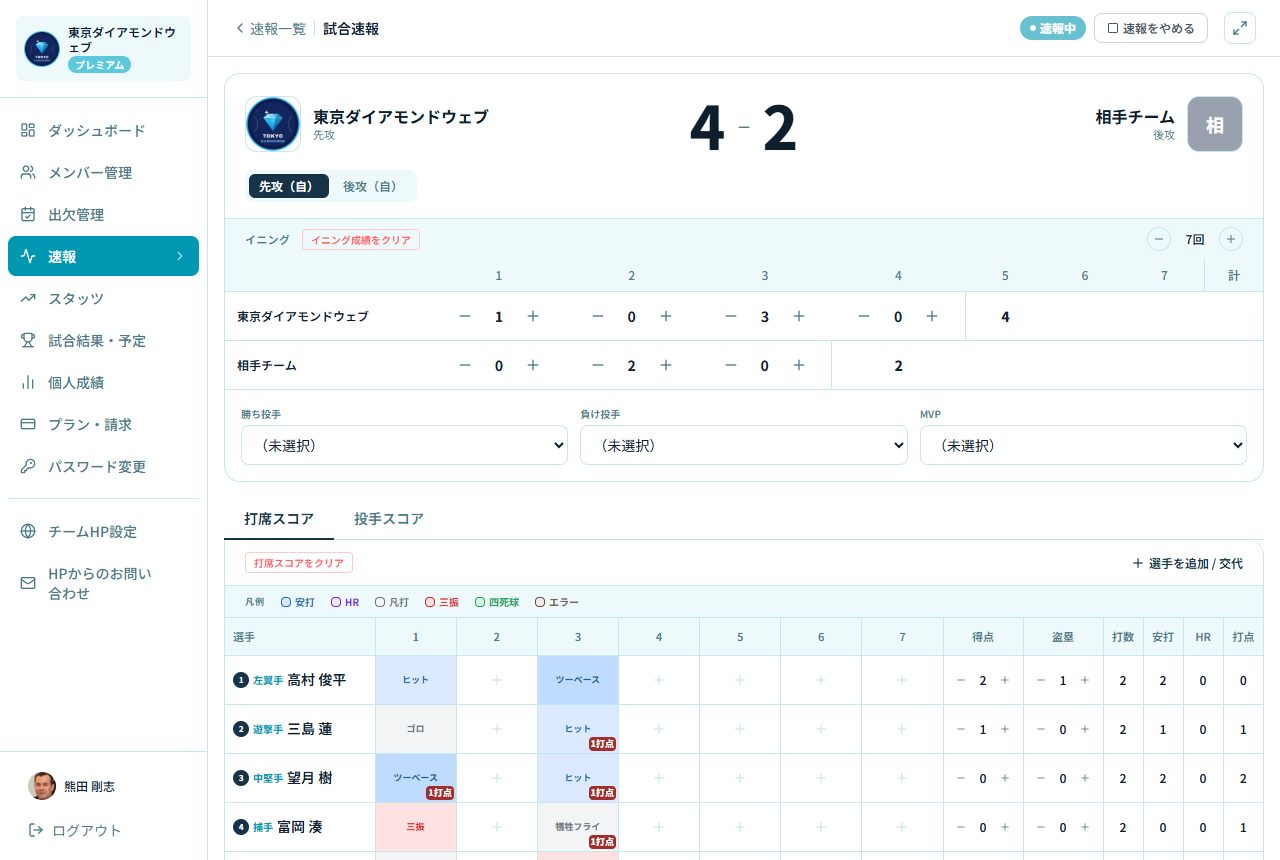1280x860 pixels.
Task: Click 富岡 湊 inning 1 三振 cell
Action: pyautogui.click(x=416, y=827)
